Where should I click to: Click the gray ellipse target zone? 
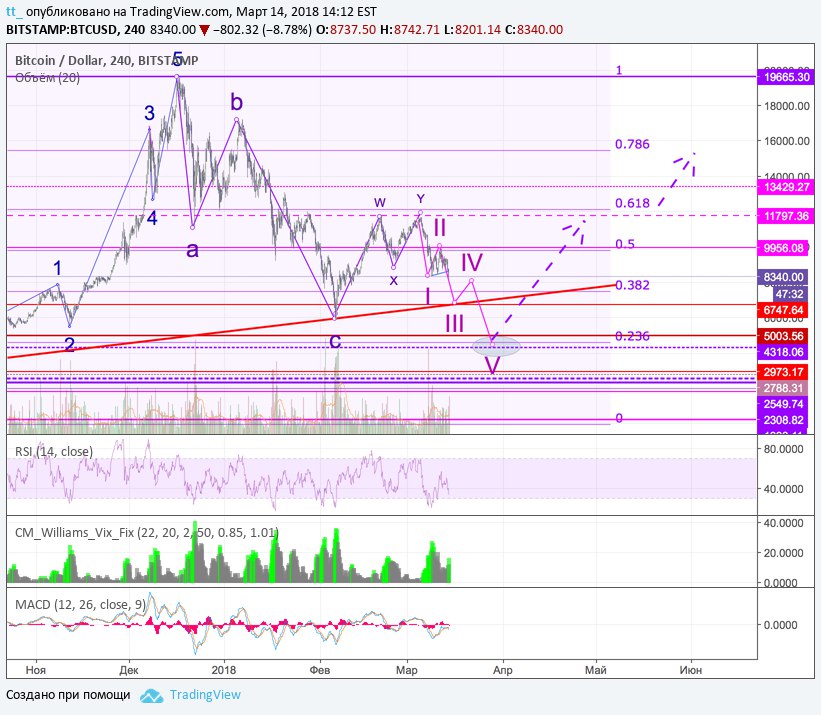[x=496, y=346]
